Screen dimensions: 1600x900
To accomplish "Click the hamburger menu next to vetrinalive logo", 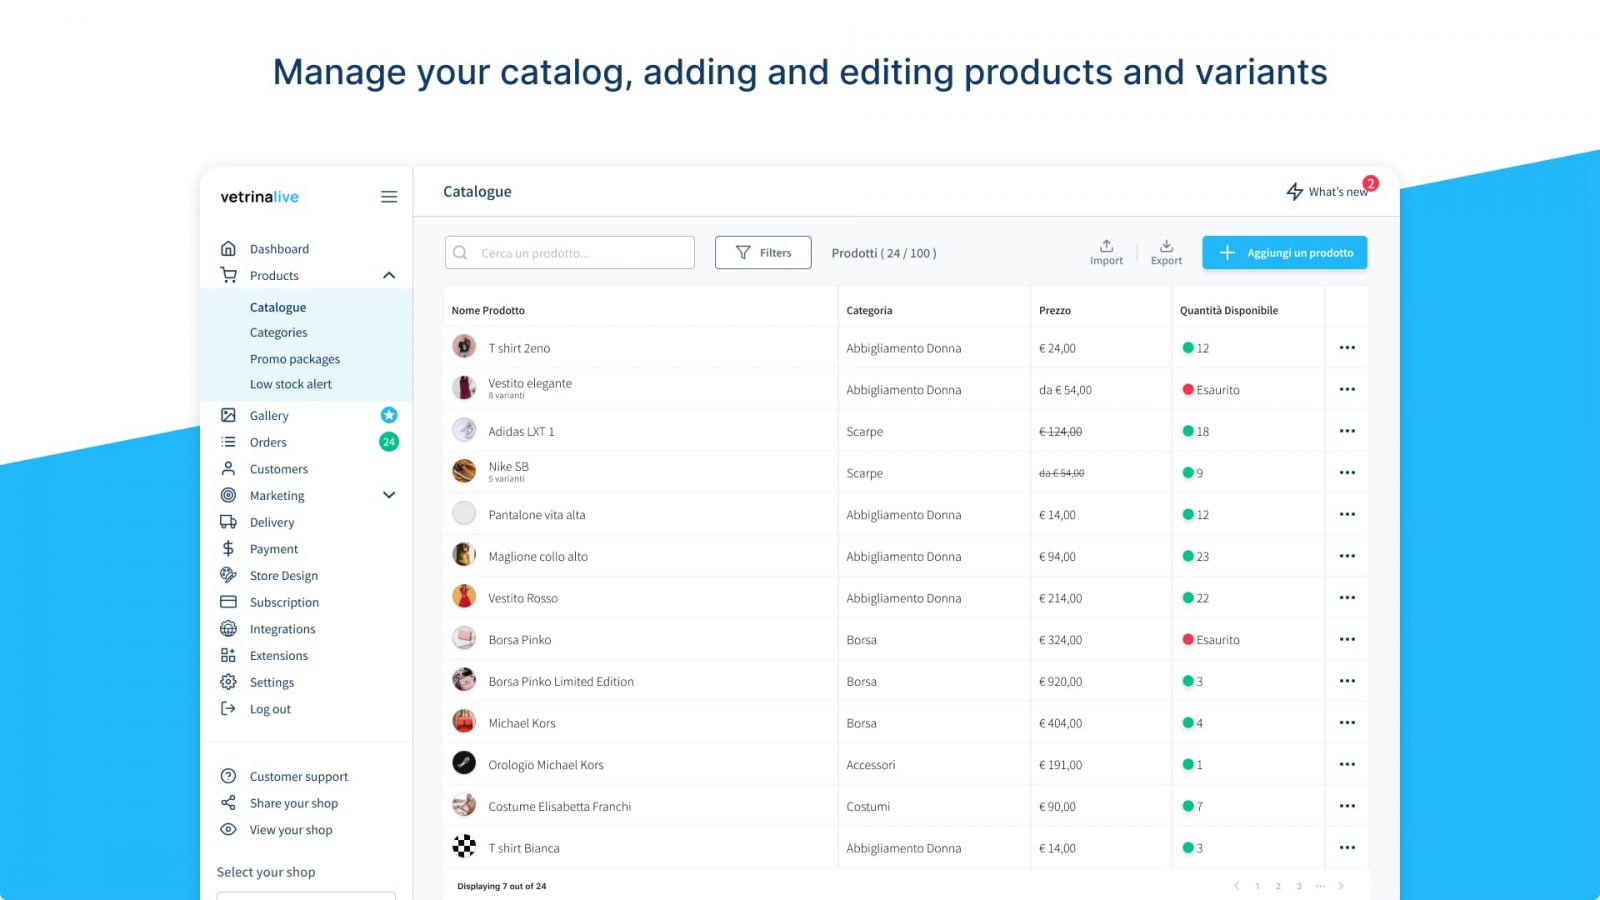I will click(x=389, y=197).
